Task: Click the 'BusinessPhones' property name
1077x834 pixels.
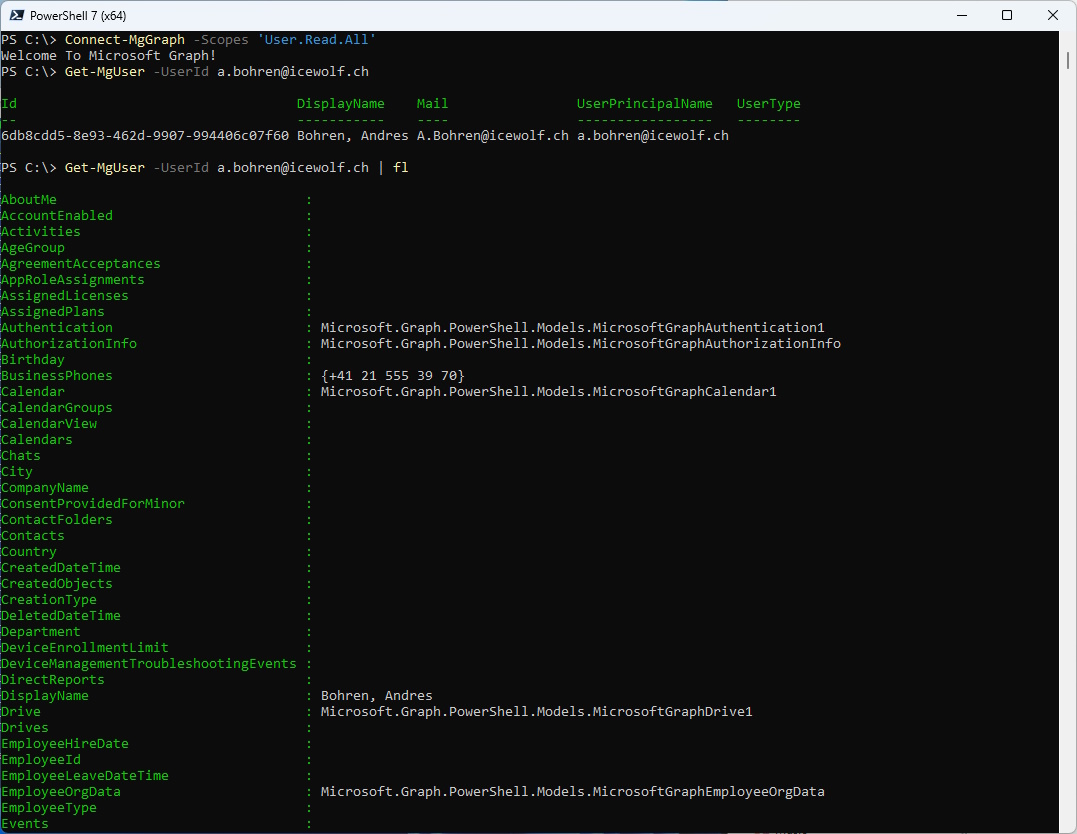Action: [x=57, y=376]
